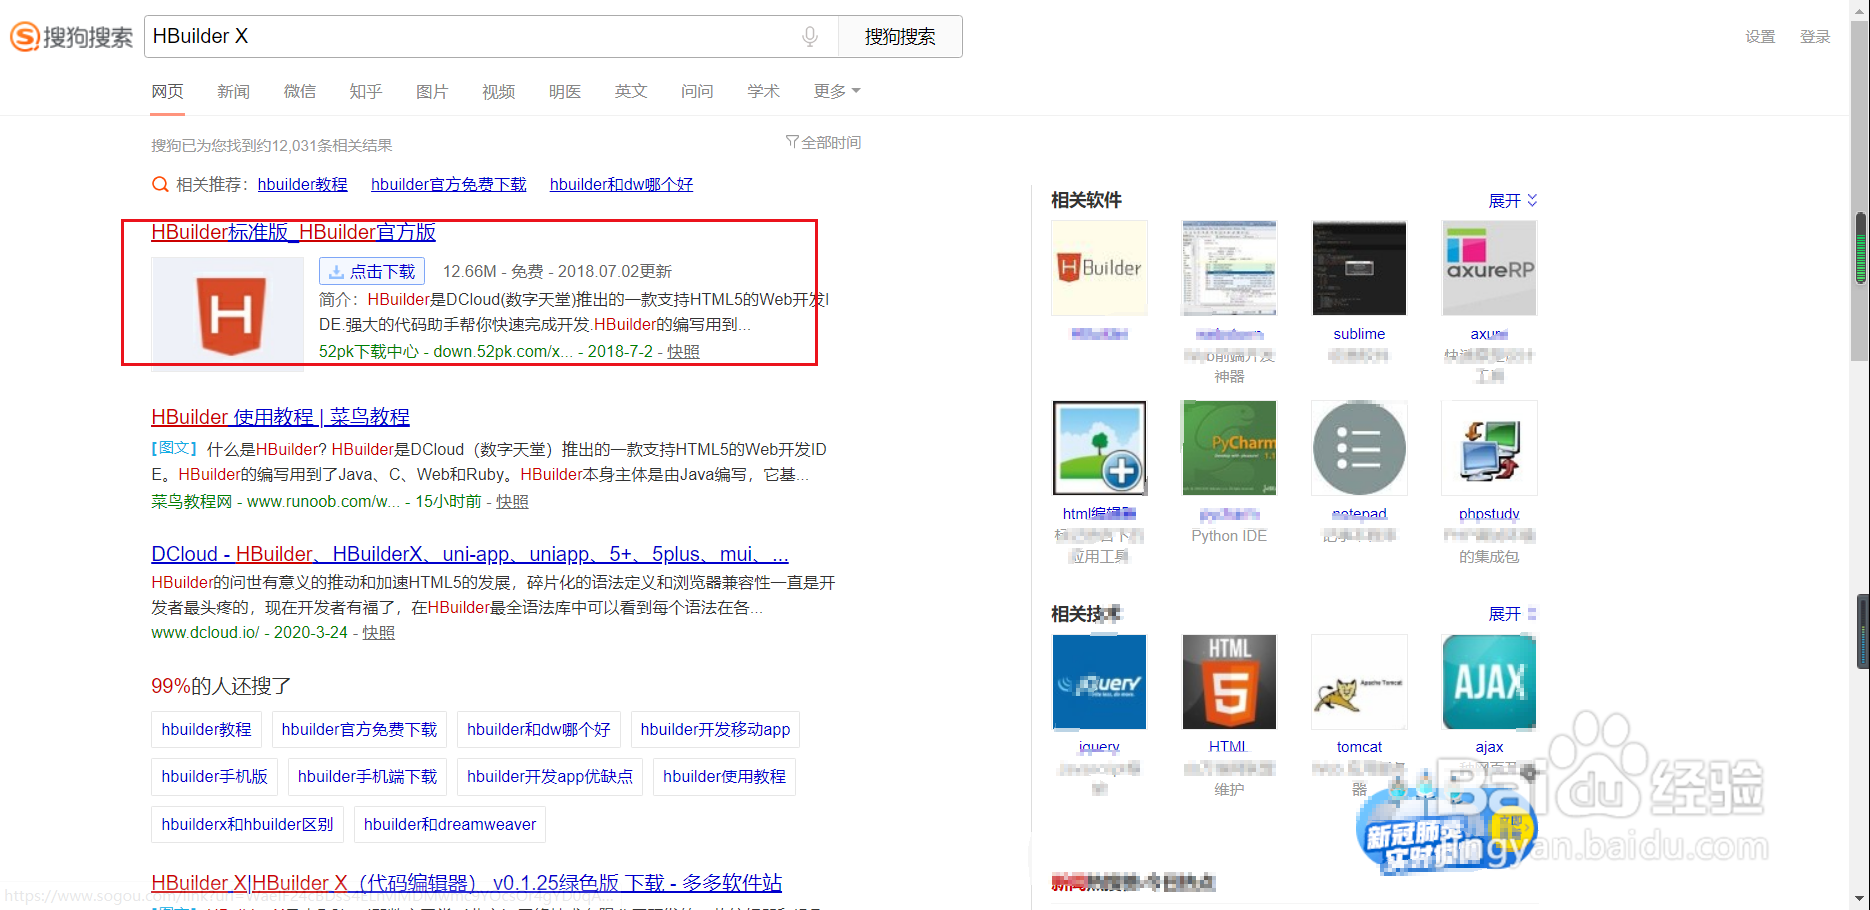
Task: Open the sublime text link under its icon
Action: [x=1359, y=334]
